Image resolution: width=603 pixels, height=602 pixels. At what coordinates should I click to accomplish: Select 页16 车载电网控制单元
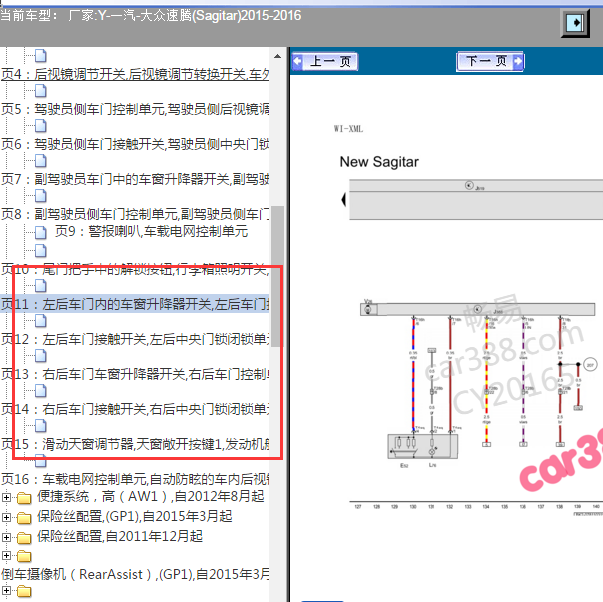pyautogui.click(x=135, y=479)
